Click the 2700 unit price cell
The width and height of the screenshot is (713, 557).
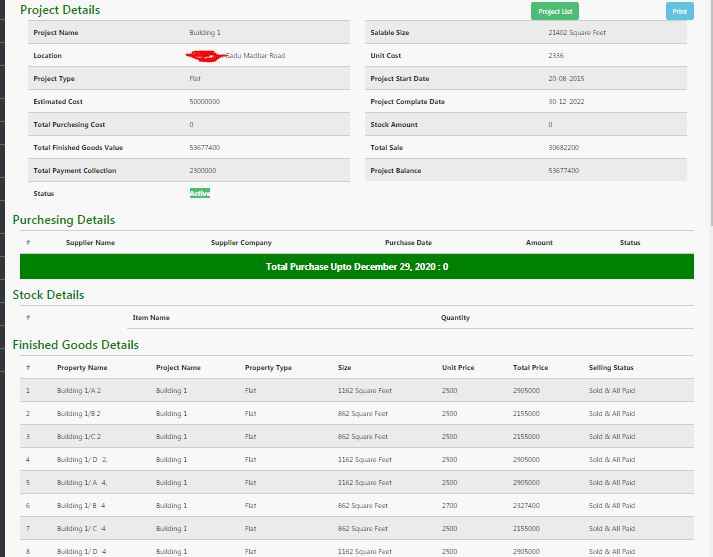click(x=449, y=506)
